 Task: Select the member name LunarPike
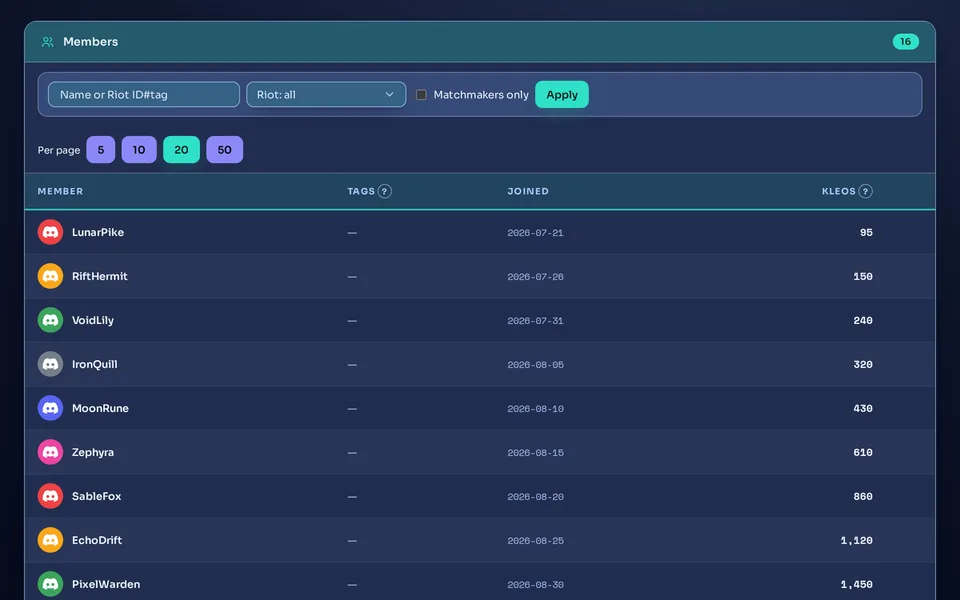(x=98, y=232)
